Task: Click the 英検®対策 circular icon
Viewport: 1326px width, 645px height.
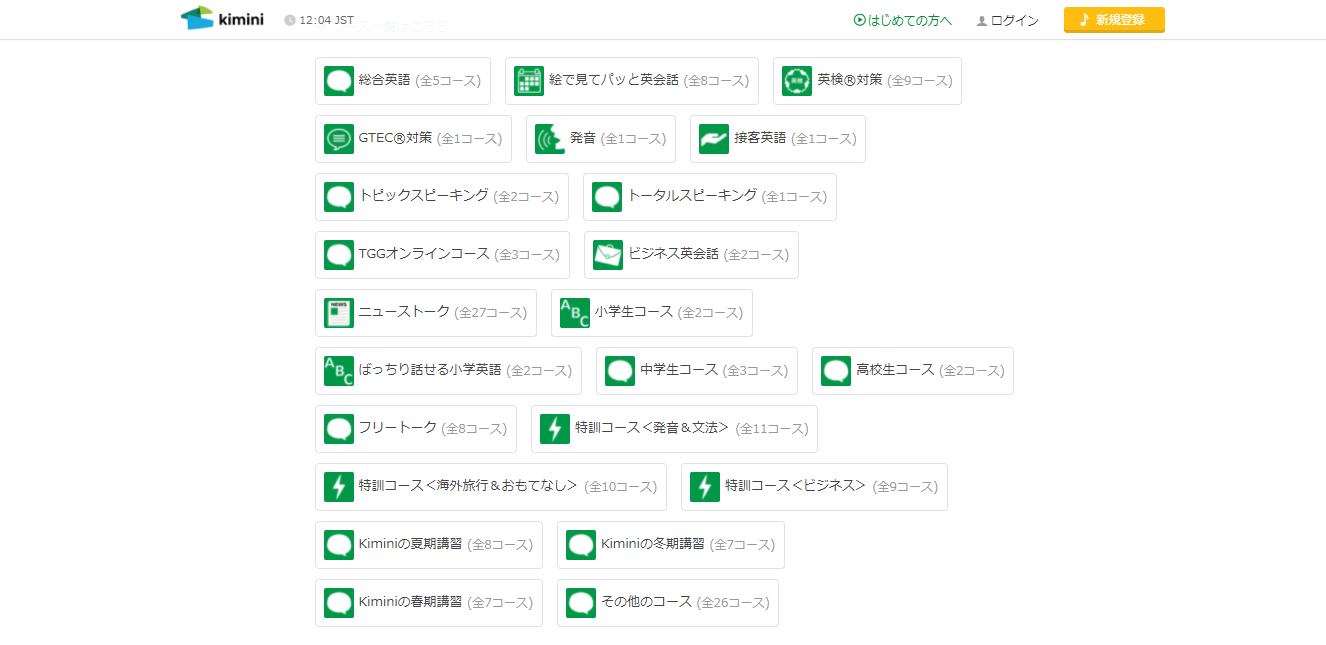Action: (797, 81)
